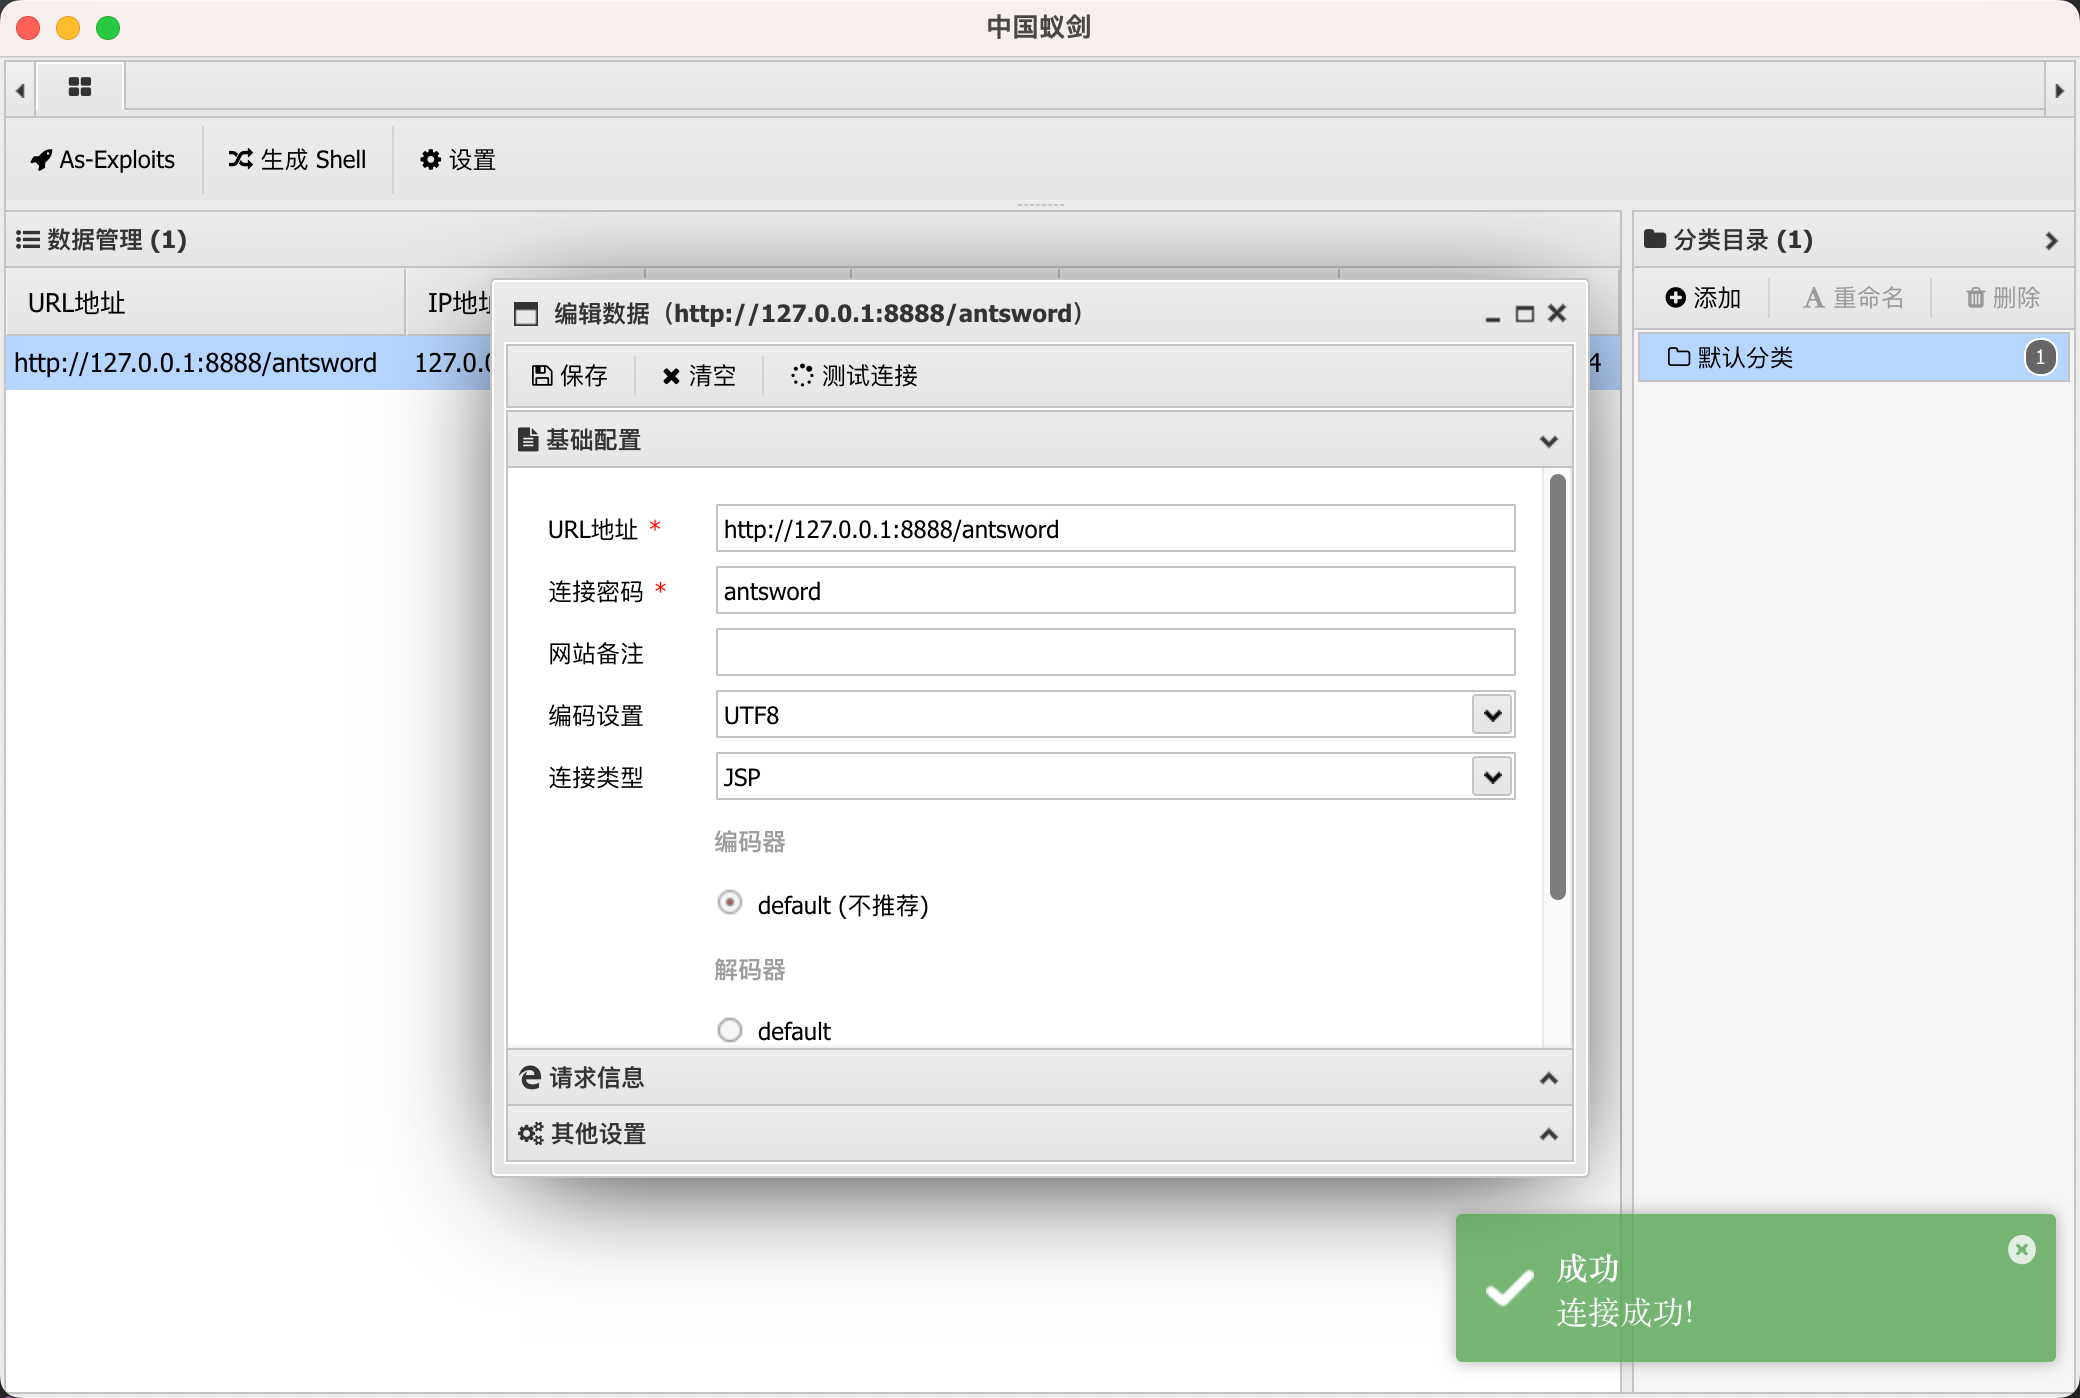This screenshot has width=2080, height=1398.
Task: Click the 删除 delete category icon
Action: (x=2000, y=297)
